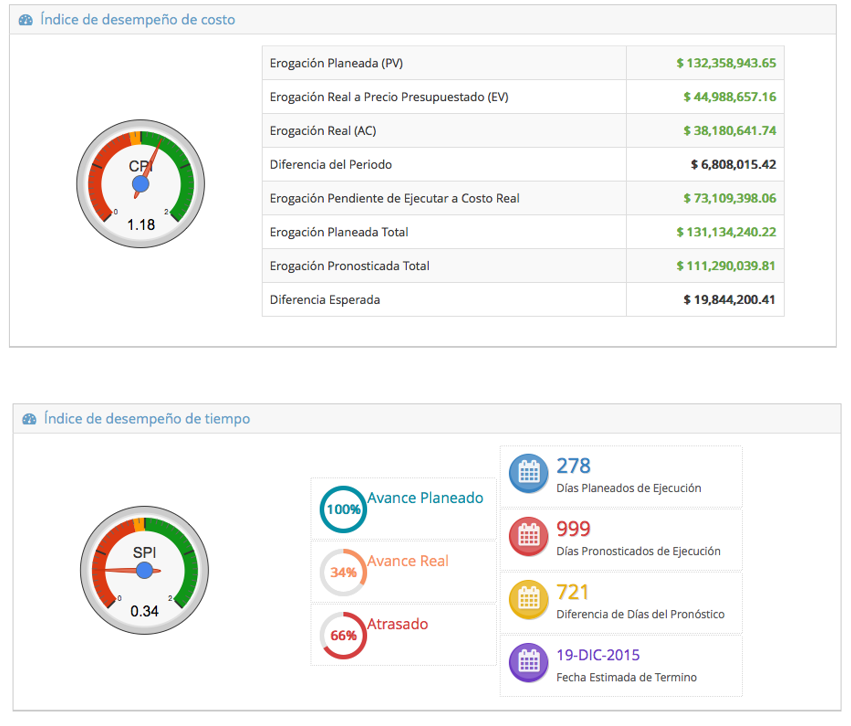Click the Erogación Real (AC) amount $38,180,641.74
The image size is (851, 726).
click(x=729, y=131)
